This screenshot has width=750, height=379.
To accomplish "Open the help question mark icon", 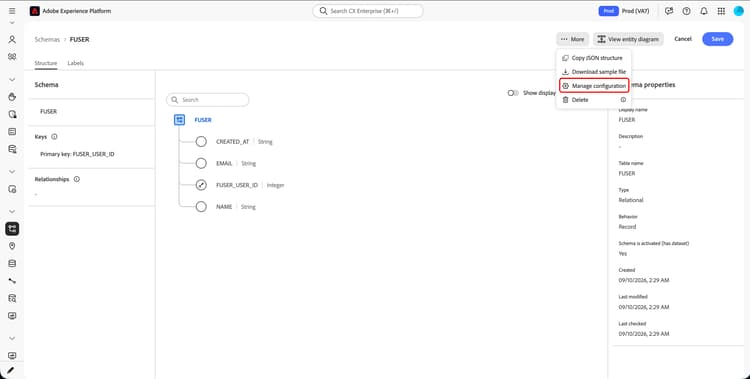I will point(686,11).
